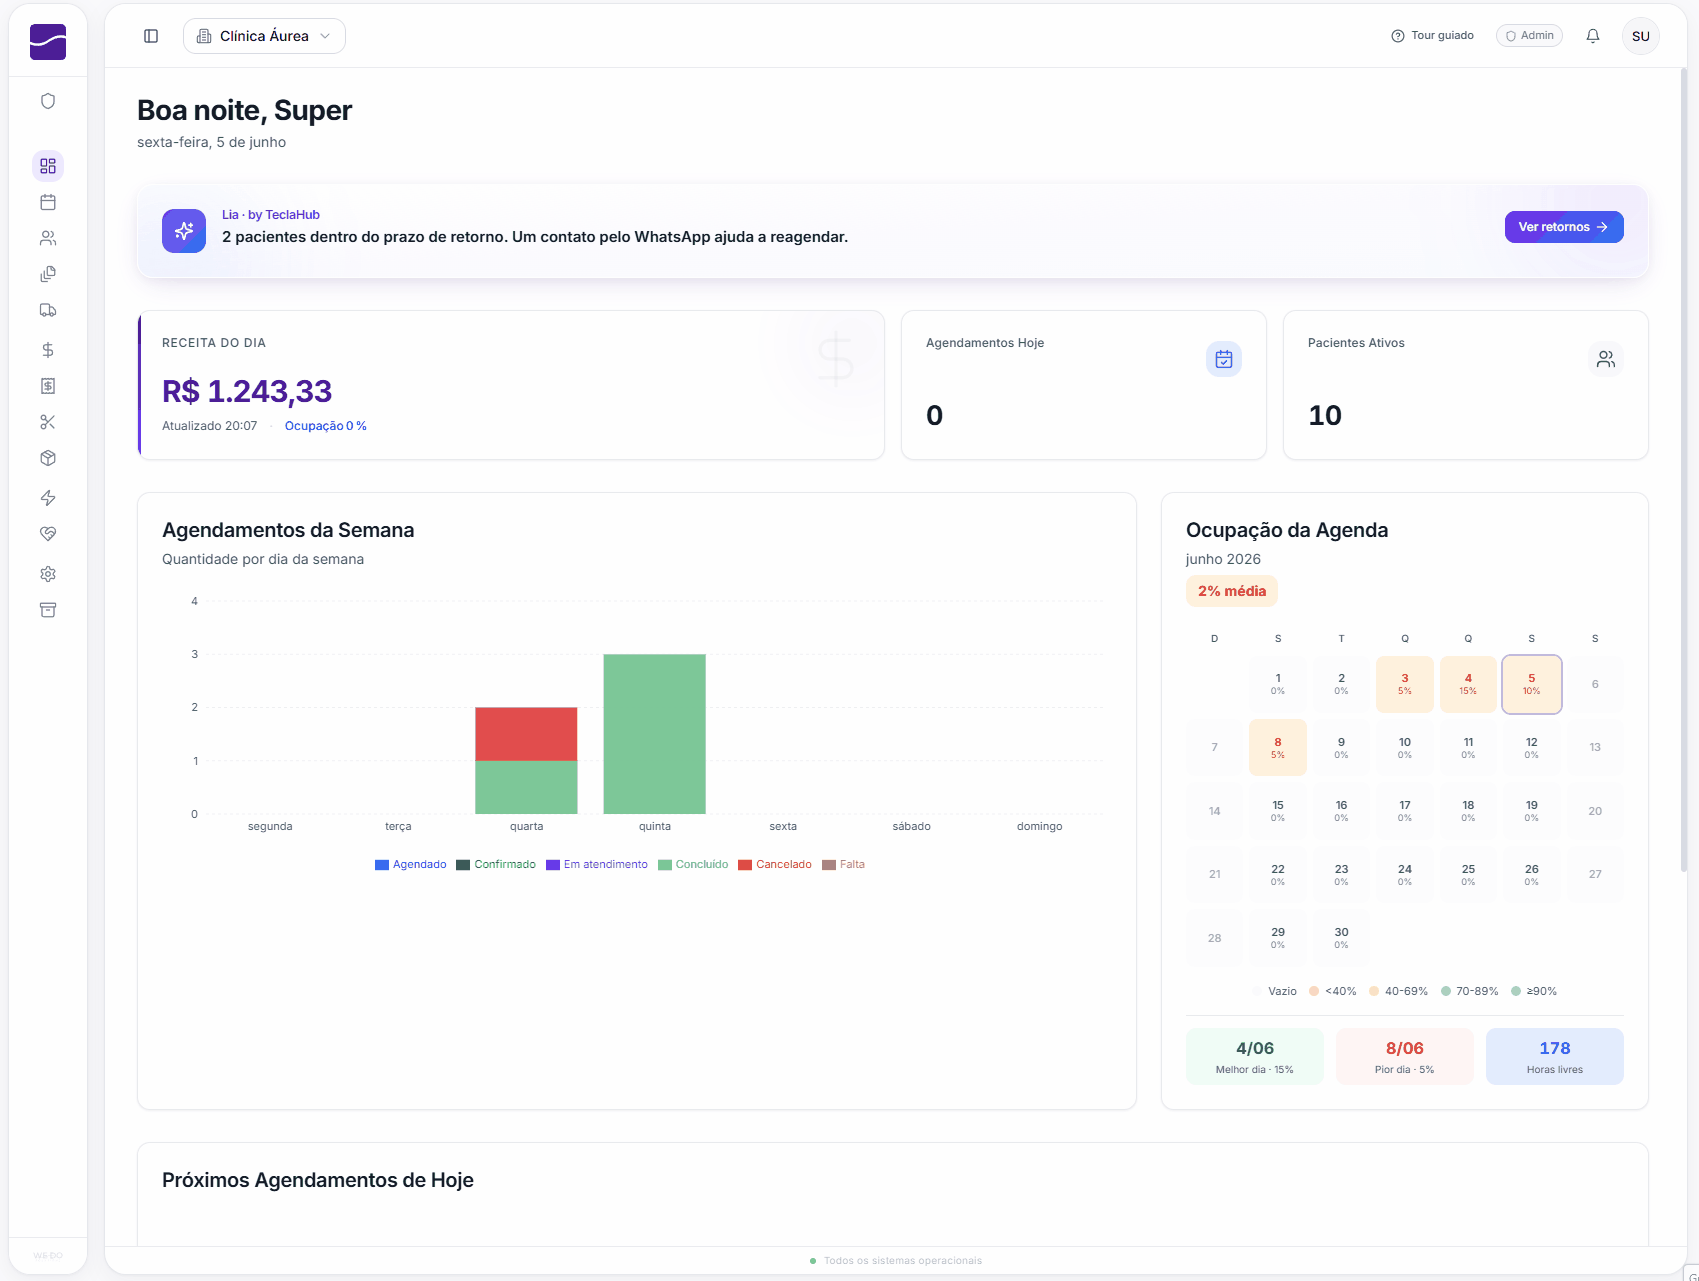Click the Admin badge
The width and height of the screenshot is (1699, 1281).
coord(1529,36)
